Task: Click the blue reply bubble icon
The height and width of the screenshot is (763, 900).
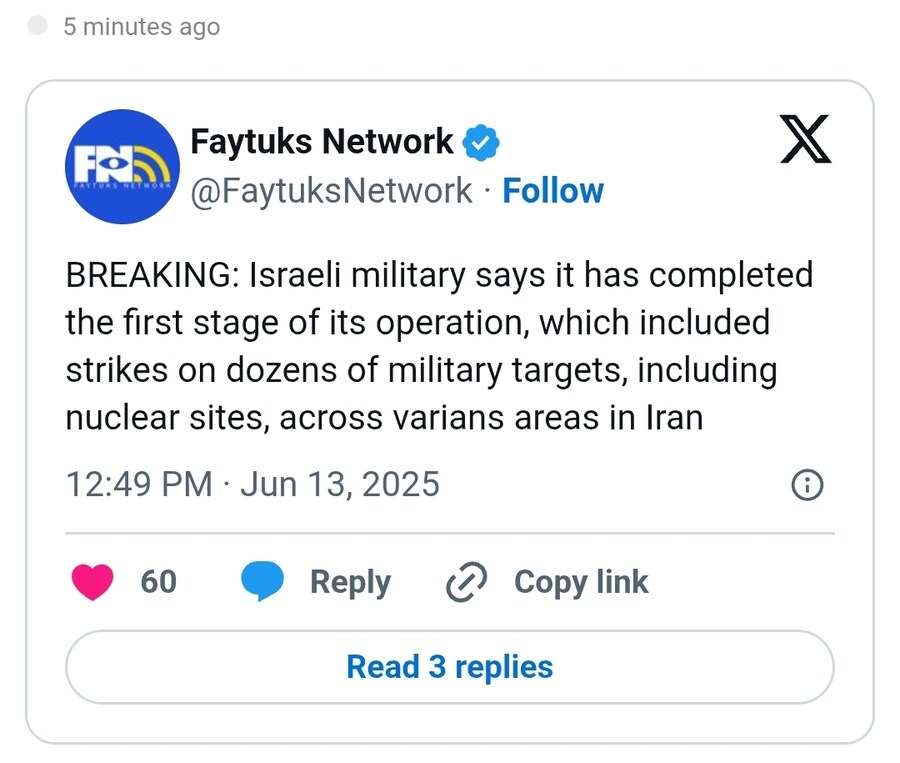Action: tap(262, 581)
